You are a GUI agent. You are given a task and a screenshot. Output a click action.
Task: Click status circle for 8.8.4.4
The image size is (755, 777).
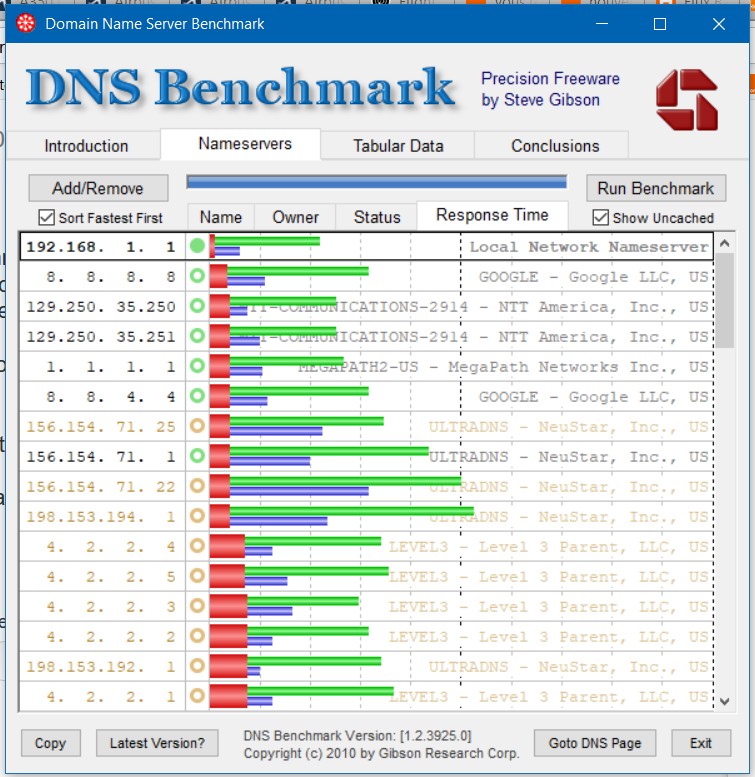pos(197,396)
